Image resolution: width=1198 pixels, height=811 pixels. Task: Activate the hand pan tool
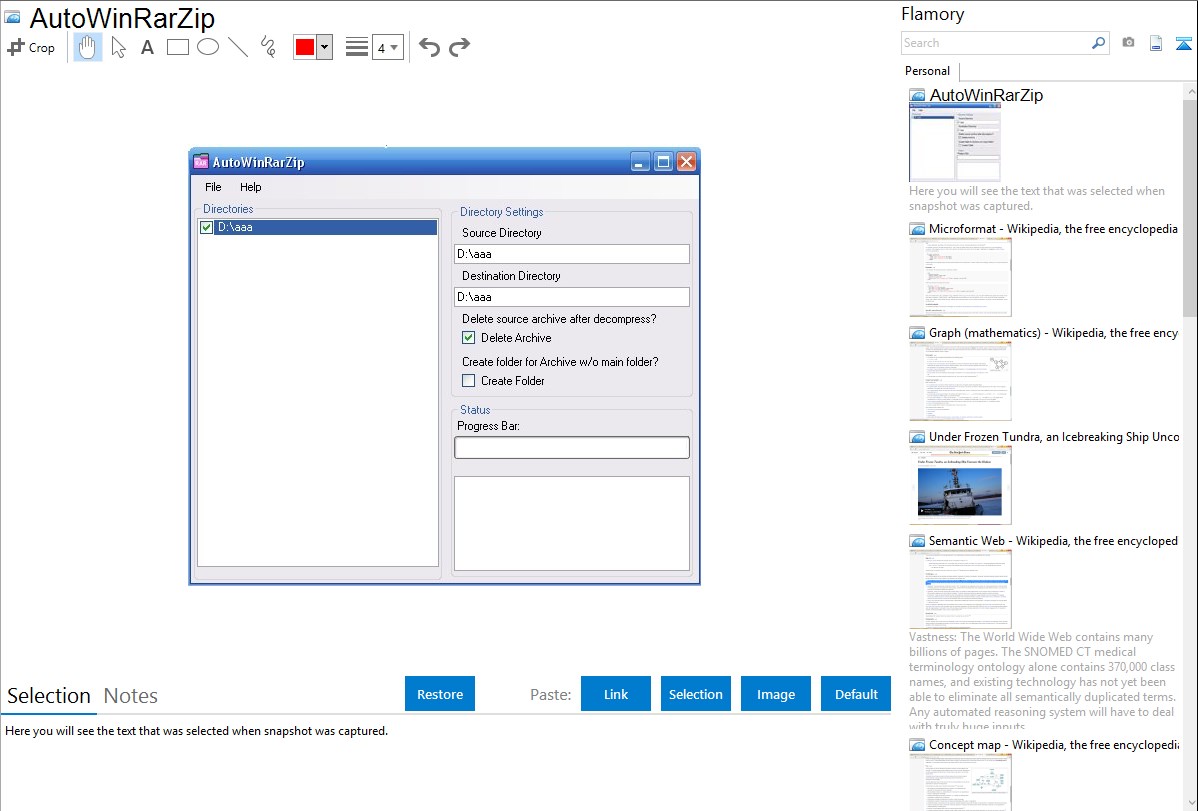click(x=87, y=47)
